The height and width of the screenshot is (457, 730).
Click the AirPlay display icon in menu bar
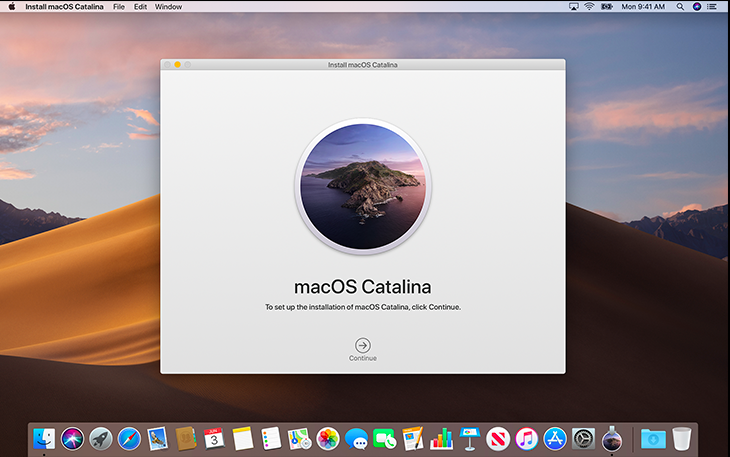[x=574, y=7]
